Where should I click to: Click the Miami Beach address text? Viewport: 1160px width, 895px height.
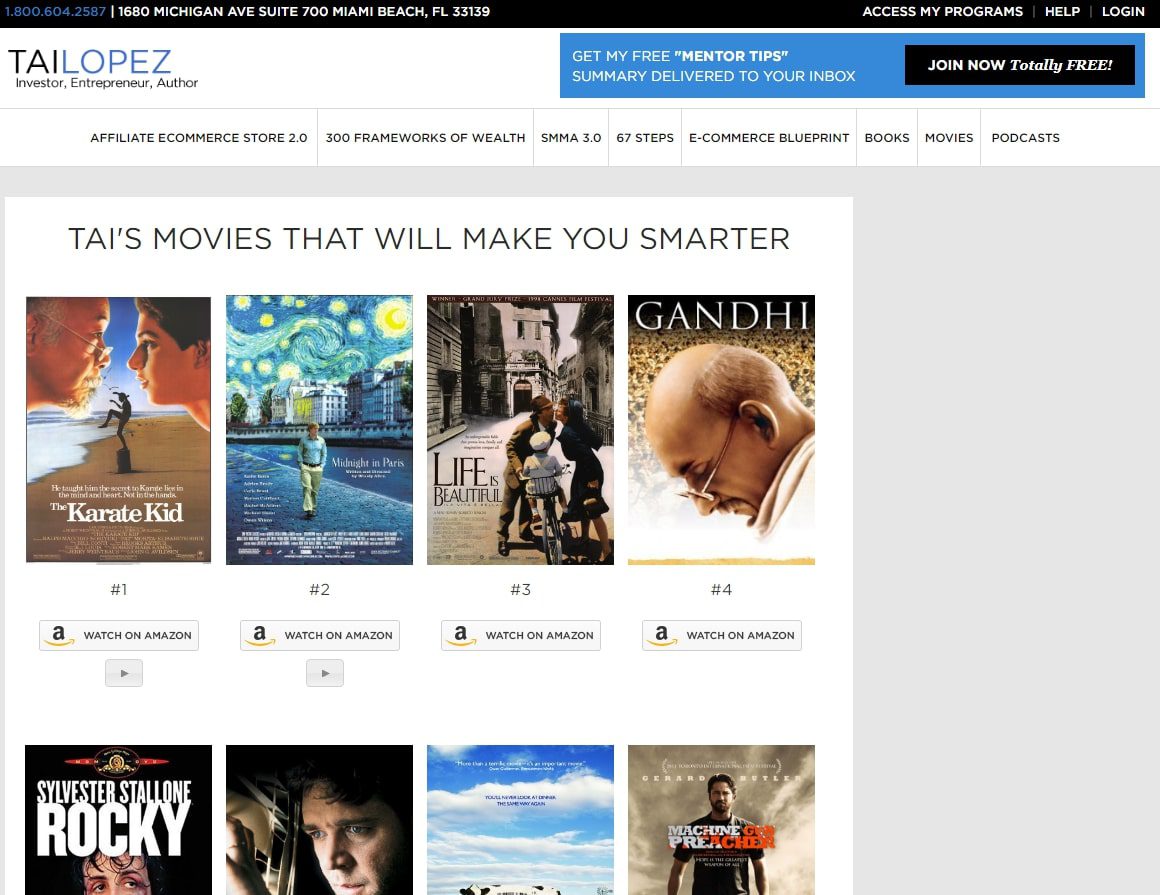[304, 12]
